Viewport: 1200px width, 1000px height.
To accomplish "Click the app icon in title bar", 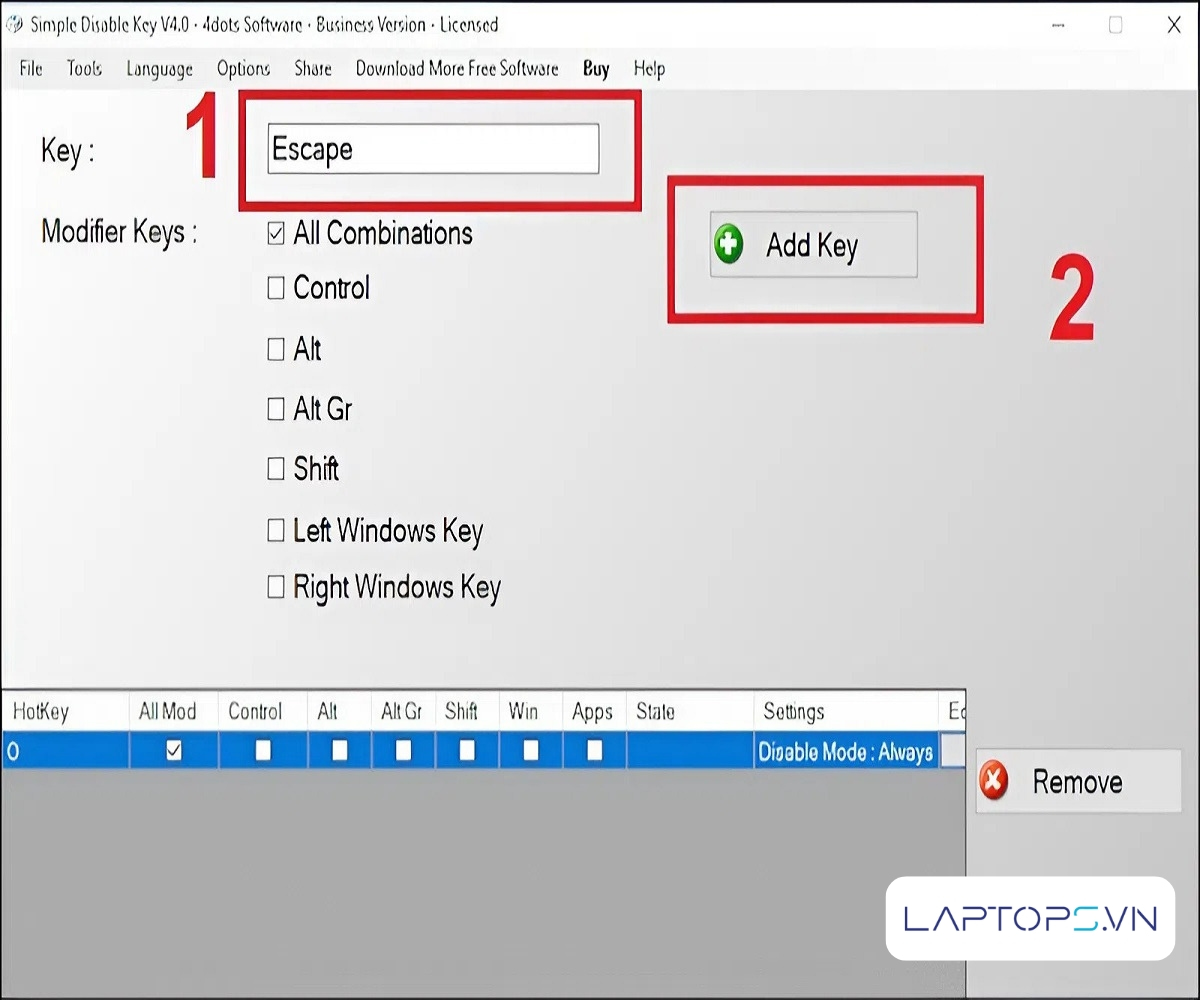I will (14, 25).
